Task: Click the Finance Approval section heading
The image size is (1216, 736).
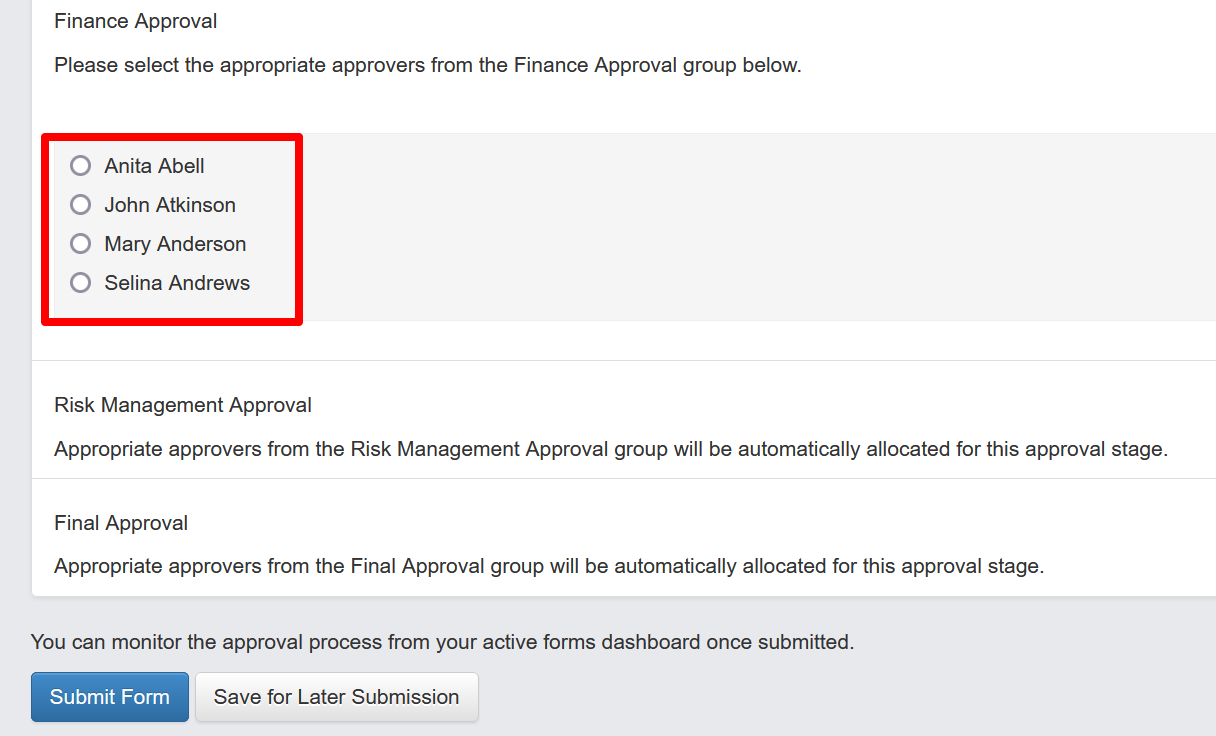Action: (136, 21)
